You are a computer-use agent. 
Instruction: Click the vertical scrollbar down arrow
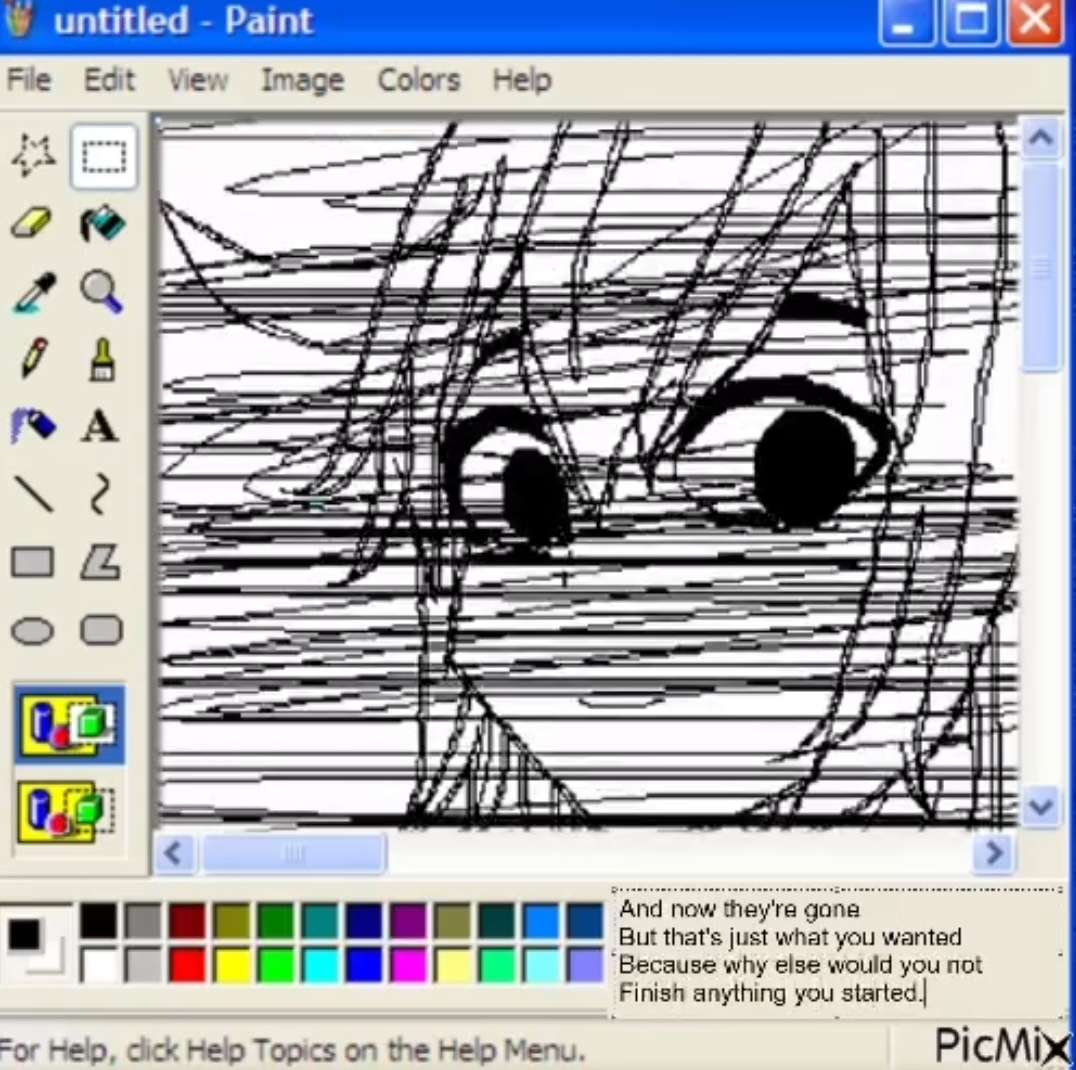pos(1041,806)
